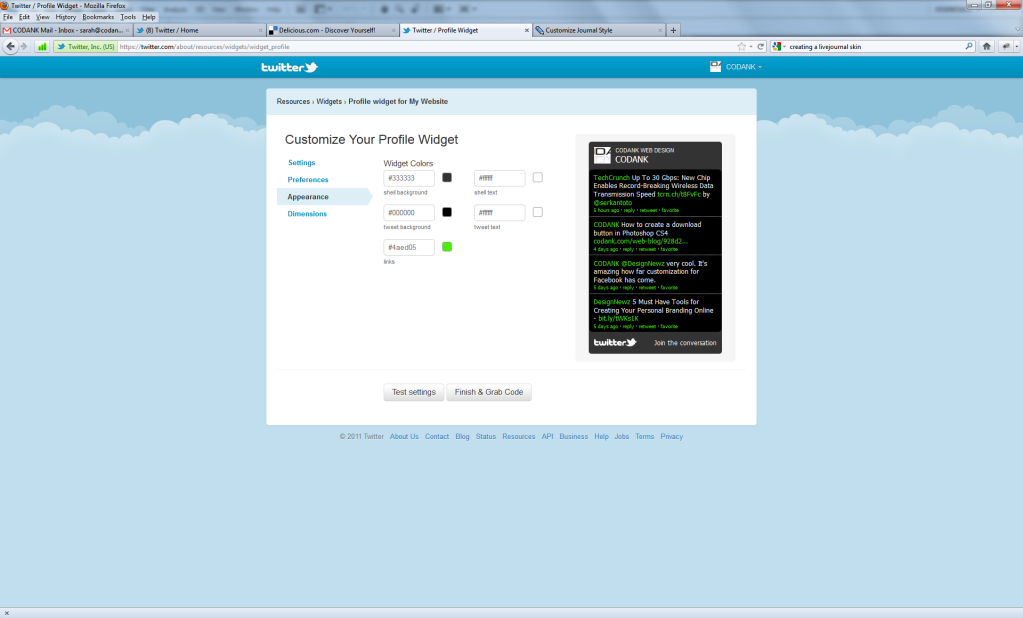
Task: Click the toolbar add-on icon beside Home
Action: (1005, 46)
